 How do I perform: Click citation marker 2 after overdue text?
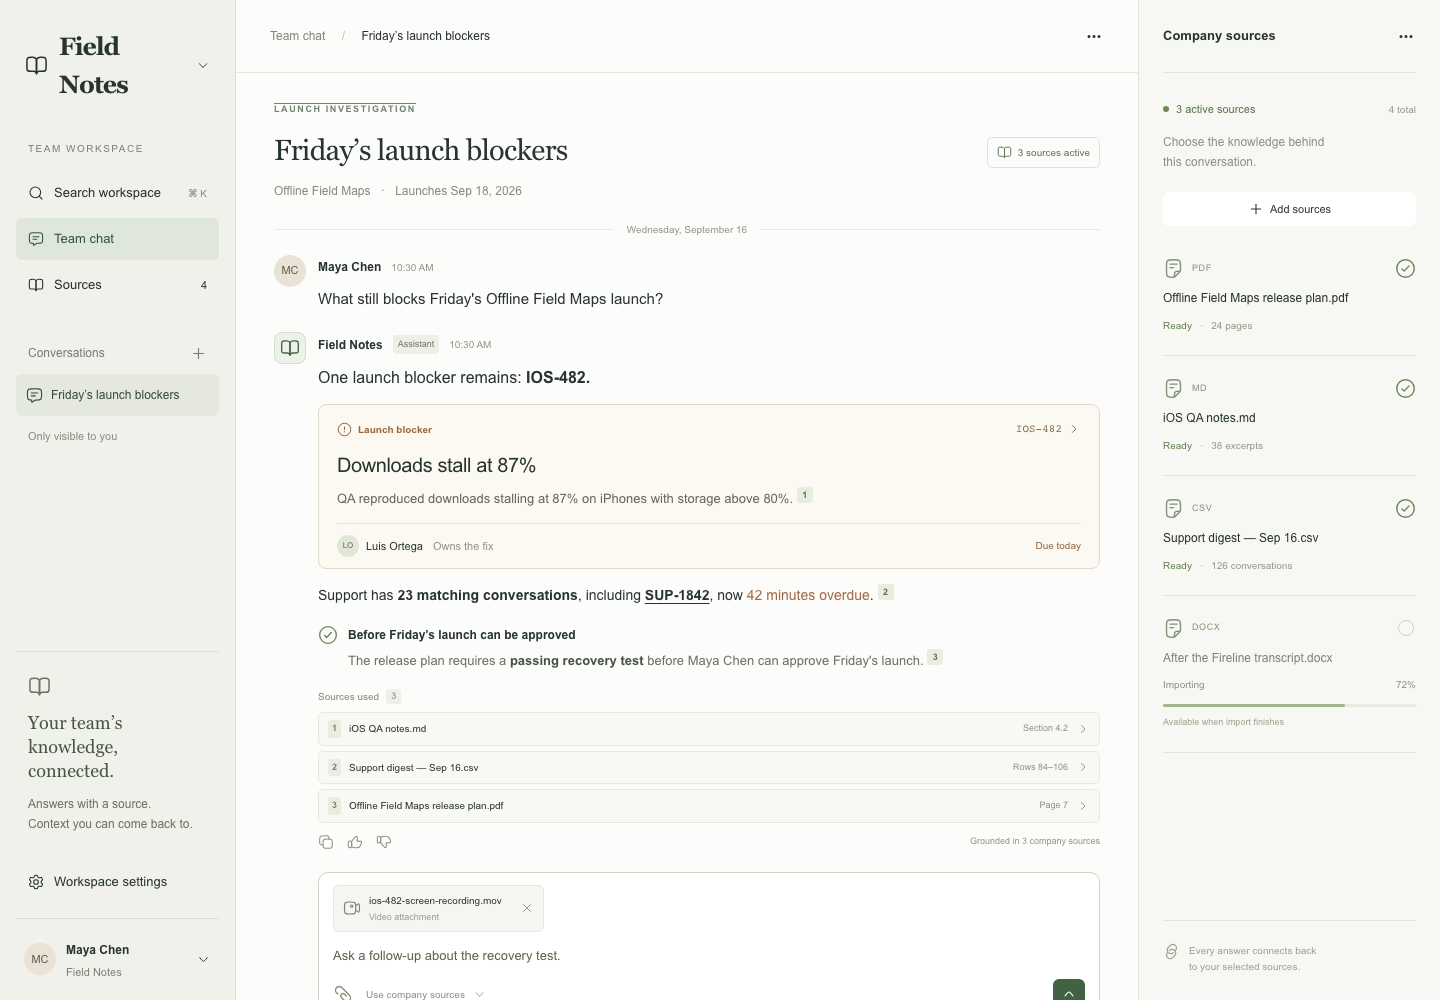(x=885, y=592)
